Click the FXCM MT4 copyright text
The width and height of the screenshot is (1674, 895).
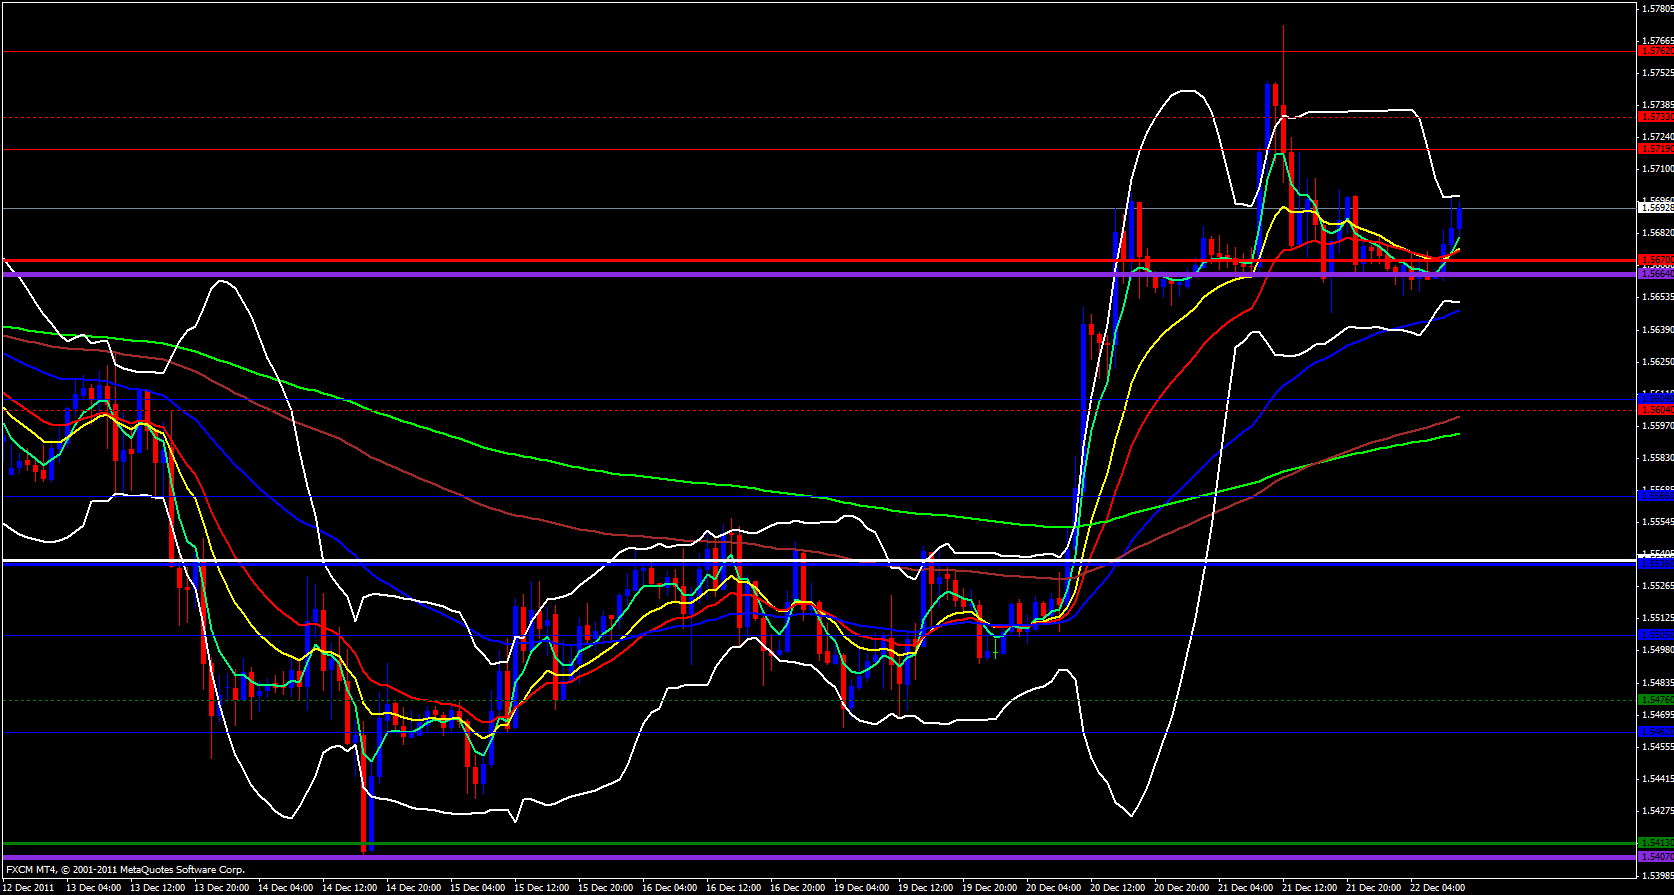125,870
